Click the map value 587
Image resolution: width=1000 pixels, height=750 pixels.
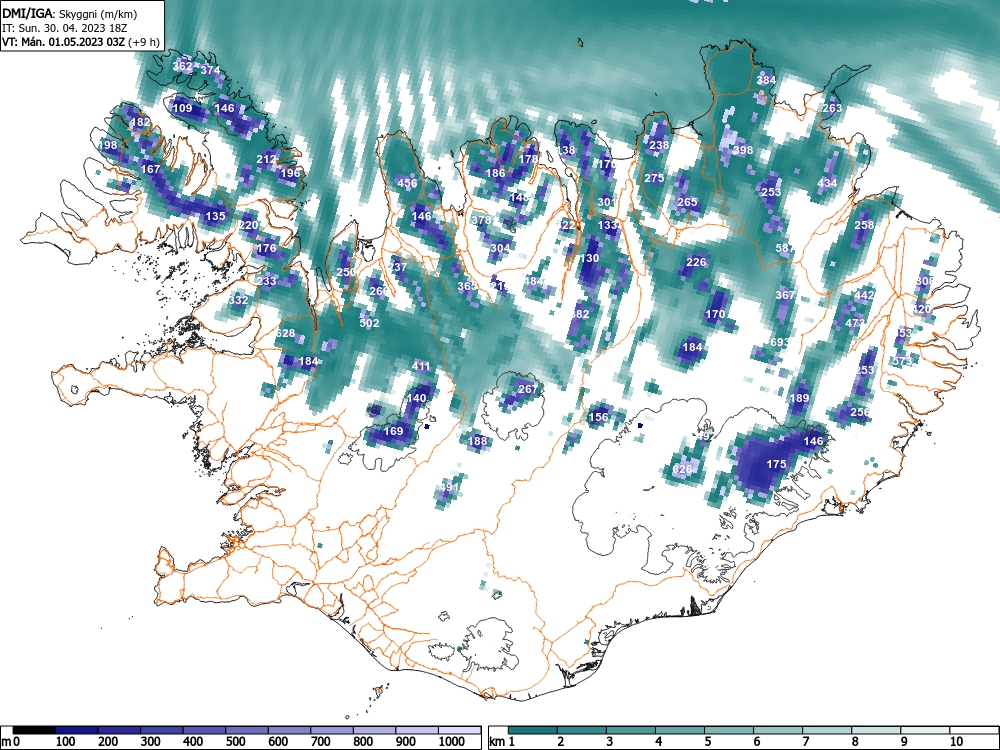point(785,249)
